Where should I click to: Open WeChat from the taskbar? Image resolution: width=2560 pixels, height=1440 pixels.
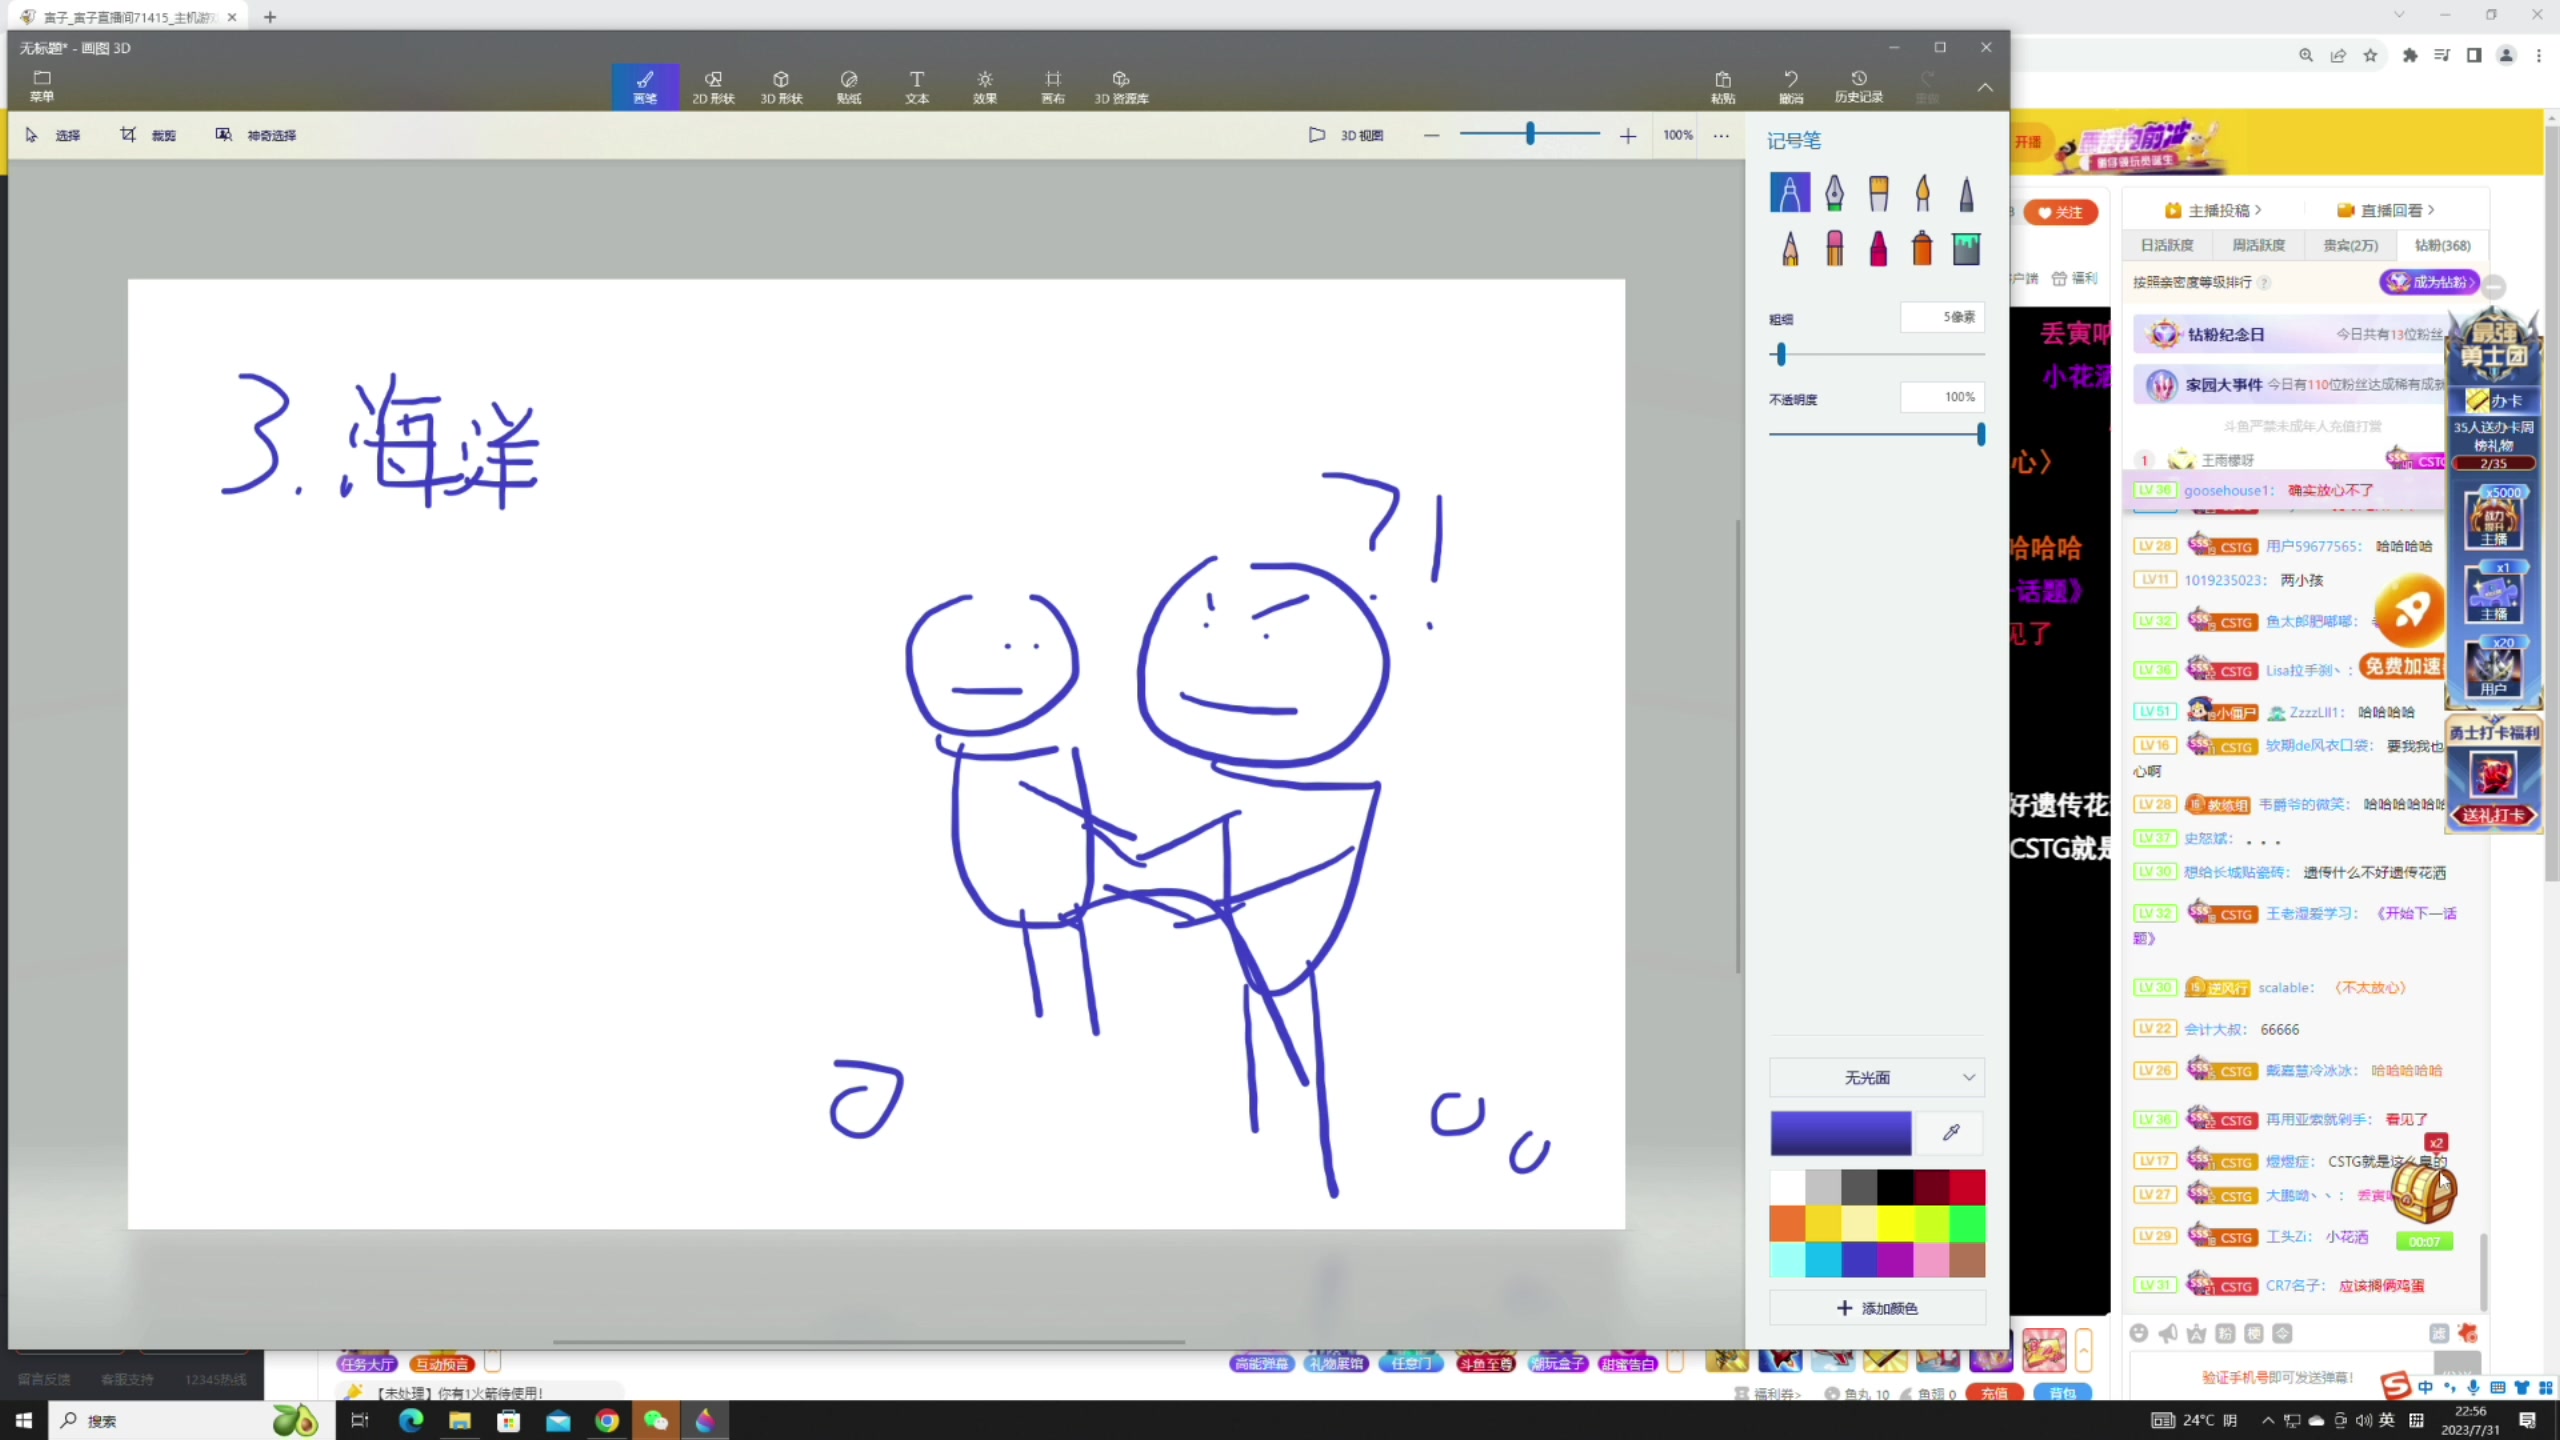[656, 1420]
